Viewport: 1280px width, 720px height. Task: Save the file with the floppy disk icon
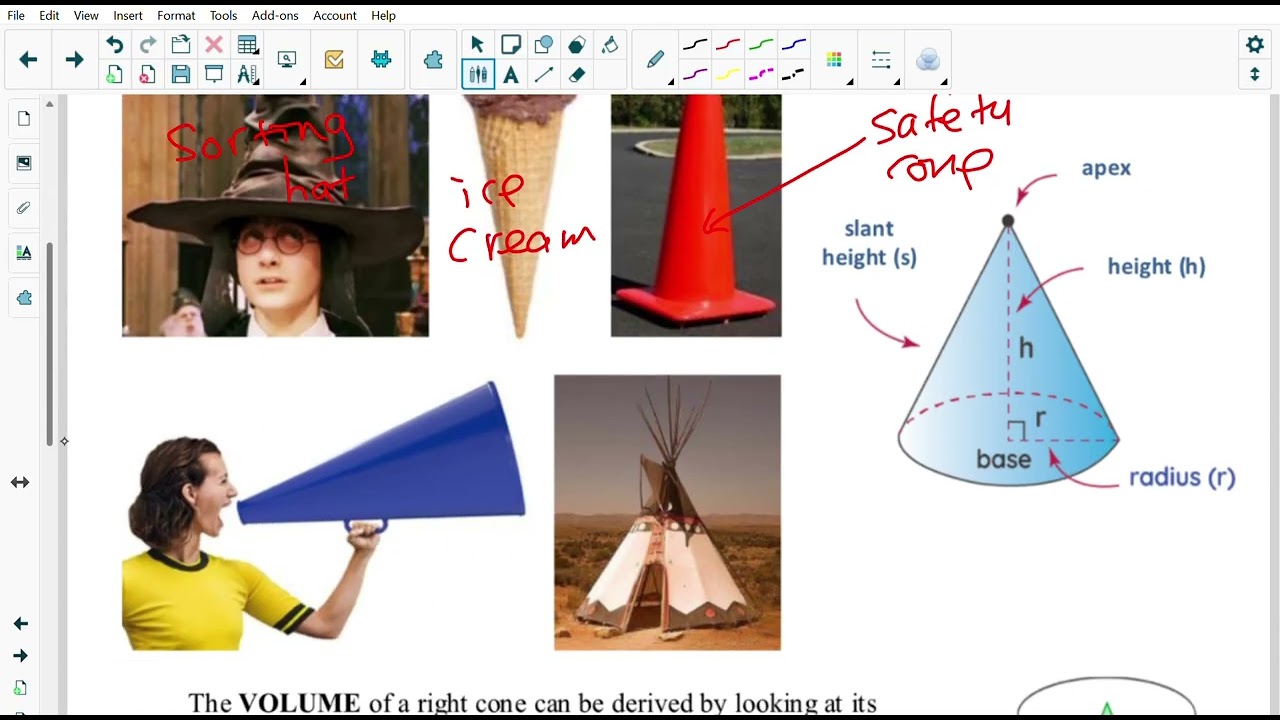[x=181, y=74]
